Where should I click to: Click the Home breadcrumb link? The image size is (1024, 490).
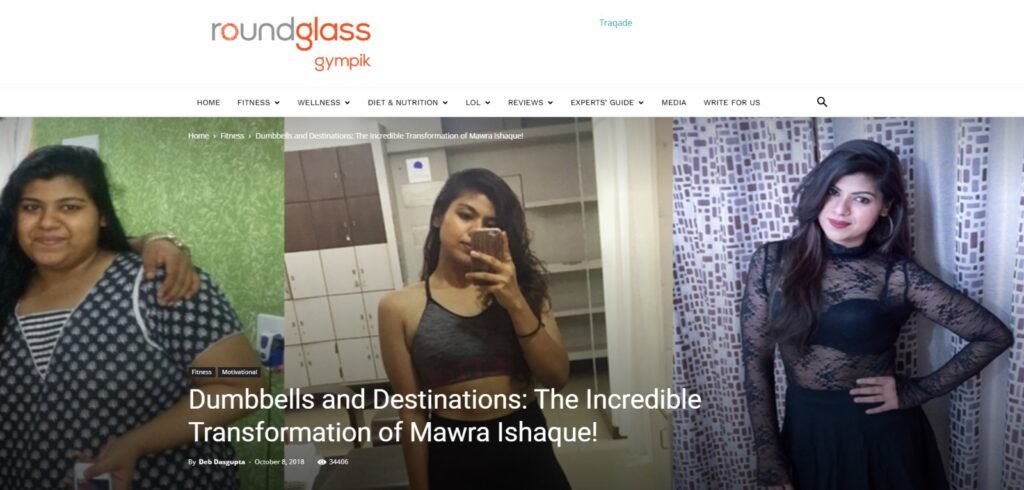199,136
